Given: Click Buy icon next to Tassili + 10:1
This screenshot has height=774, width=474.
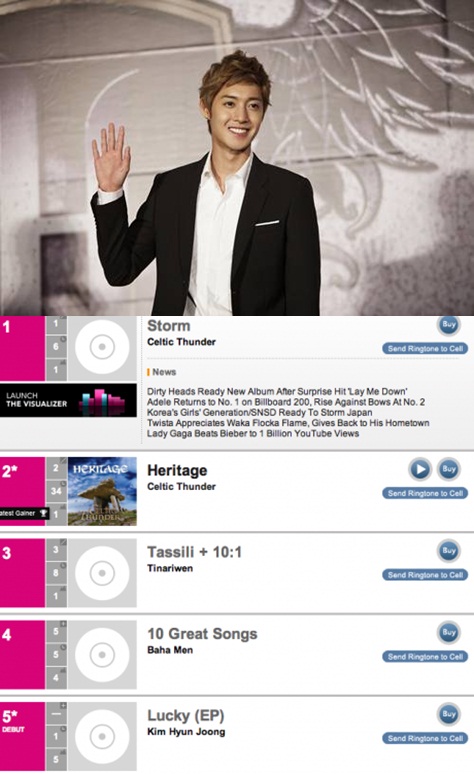Looking at the screenshot, I should pos(449,550).
